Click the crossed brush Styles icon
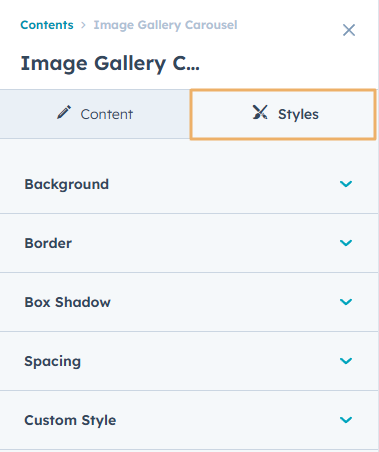379x452 pixels. coord(260,112)
